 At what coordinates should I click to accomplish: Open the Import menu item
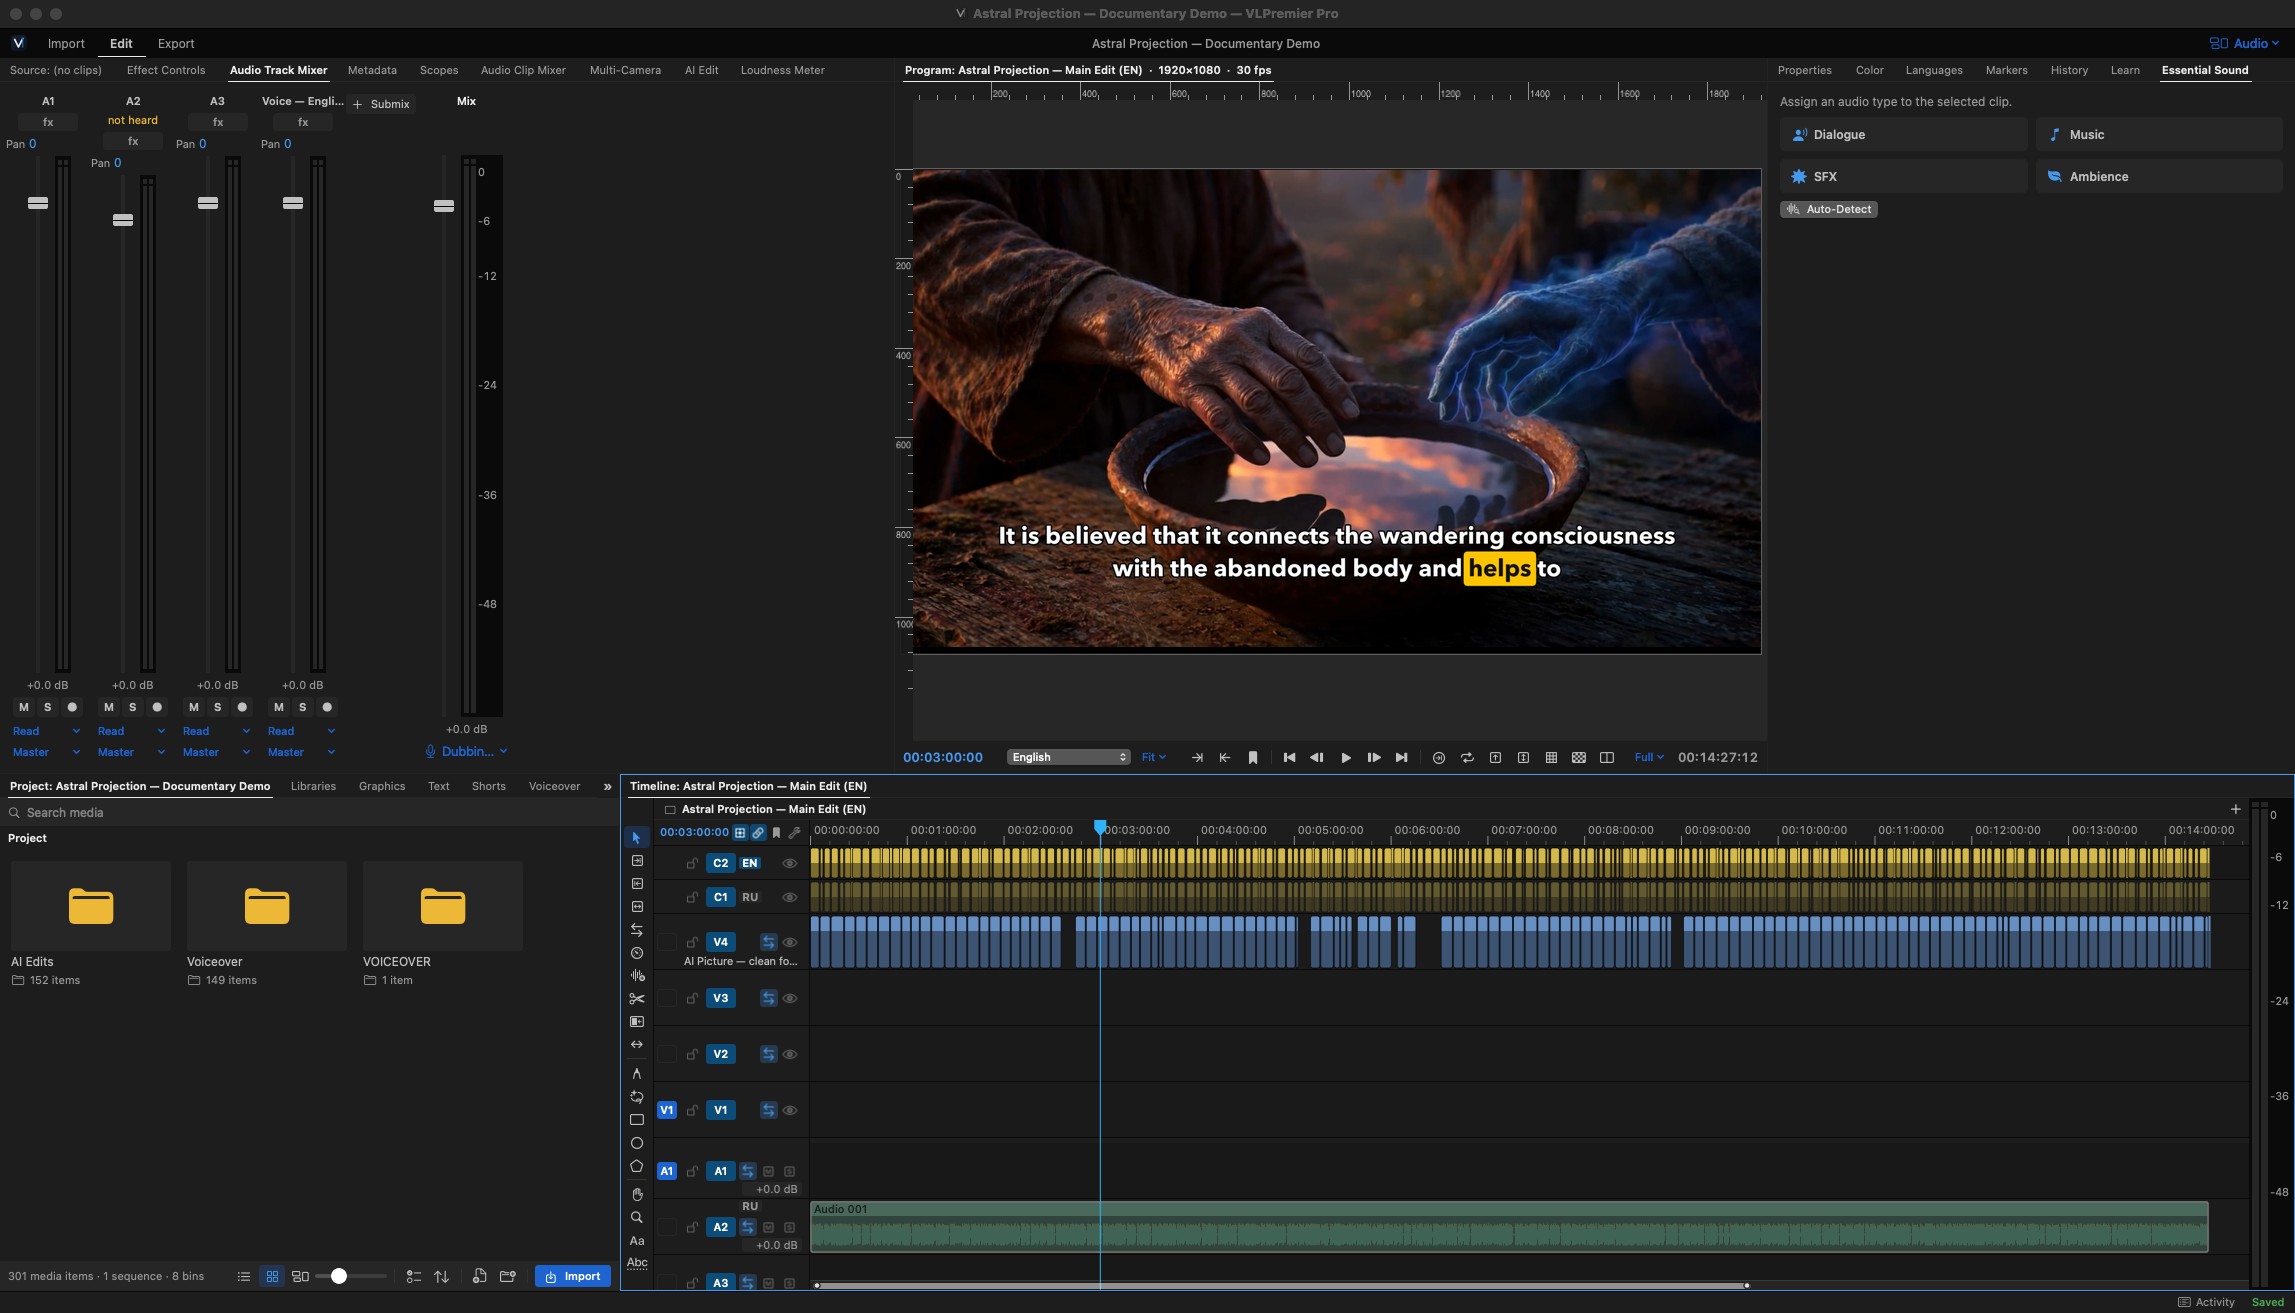[x=66, y=43]
